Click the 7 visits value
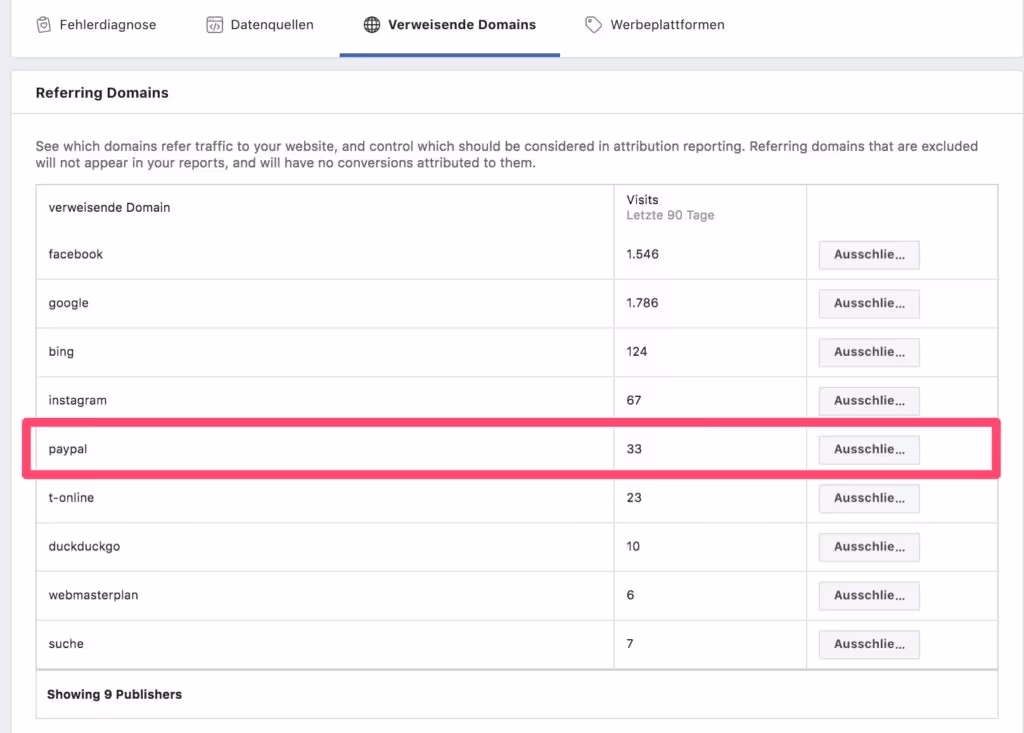This screenshot has width=1024, height=733. pos(630,643)
